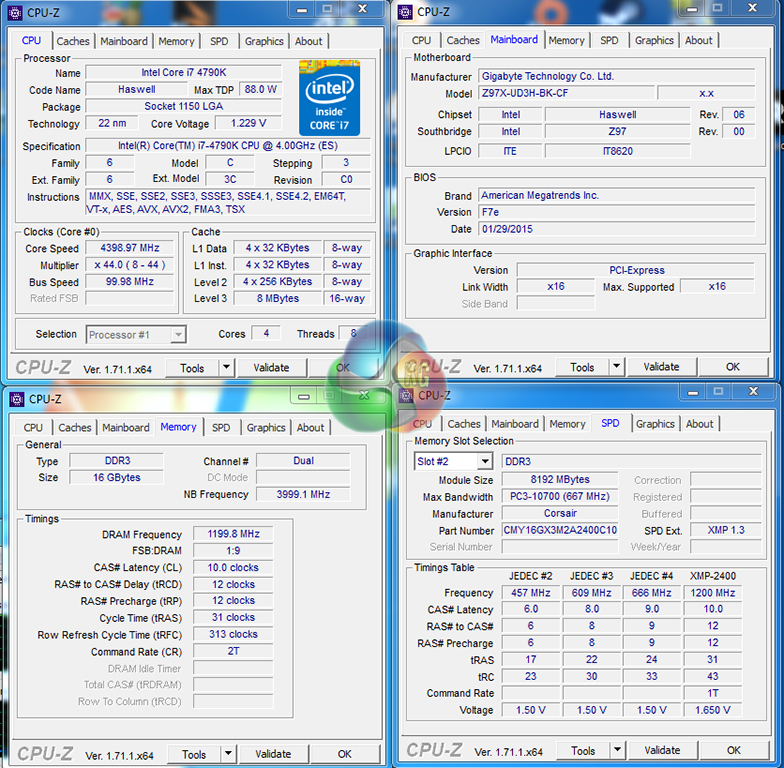Viewport: 784px width, 768px height.
Task: Select the CPU tab in the Memory window
Action: pyautogui.click(x=33, y=428)
